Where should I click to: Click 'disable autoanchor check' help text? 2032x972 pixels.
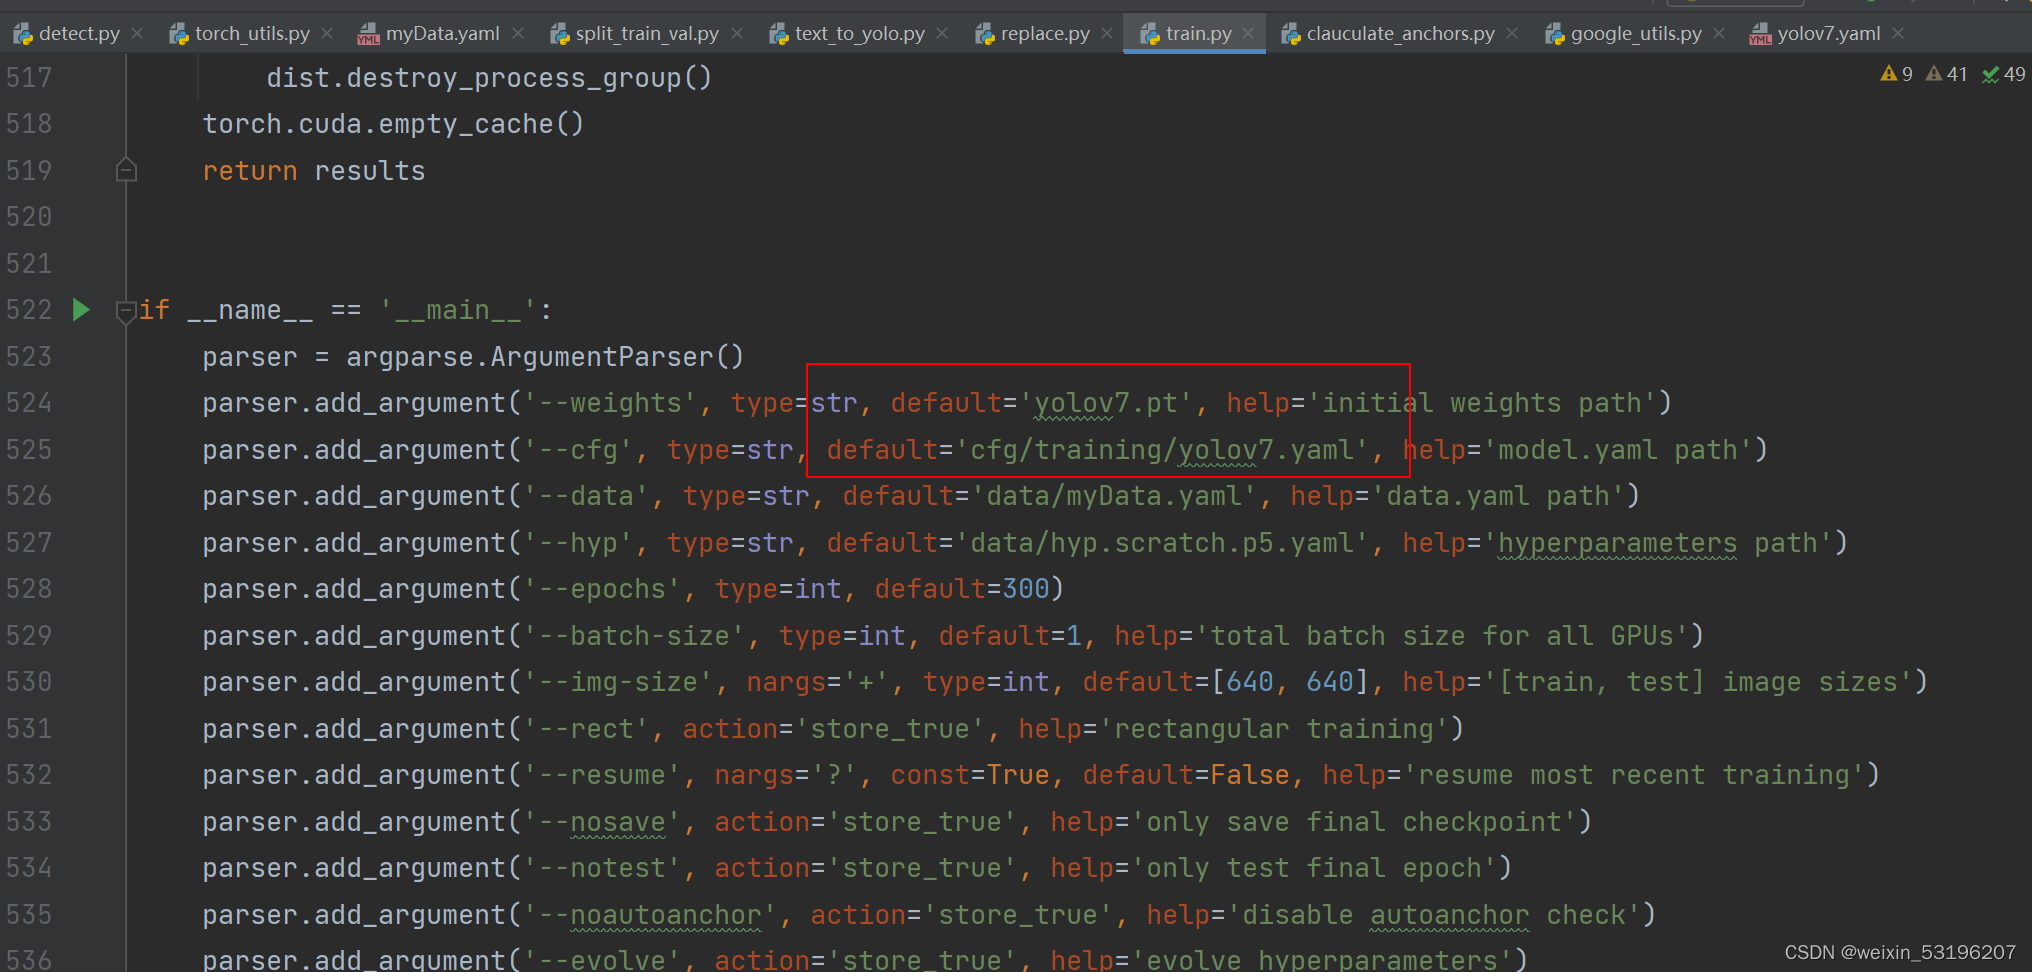click(x=1434, y=915)
